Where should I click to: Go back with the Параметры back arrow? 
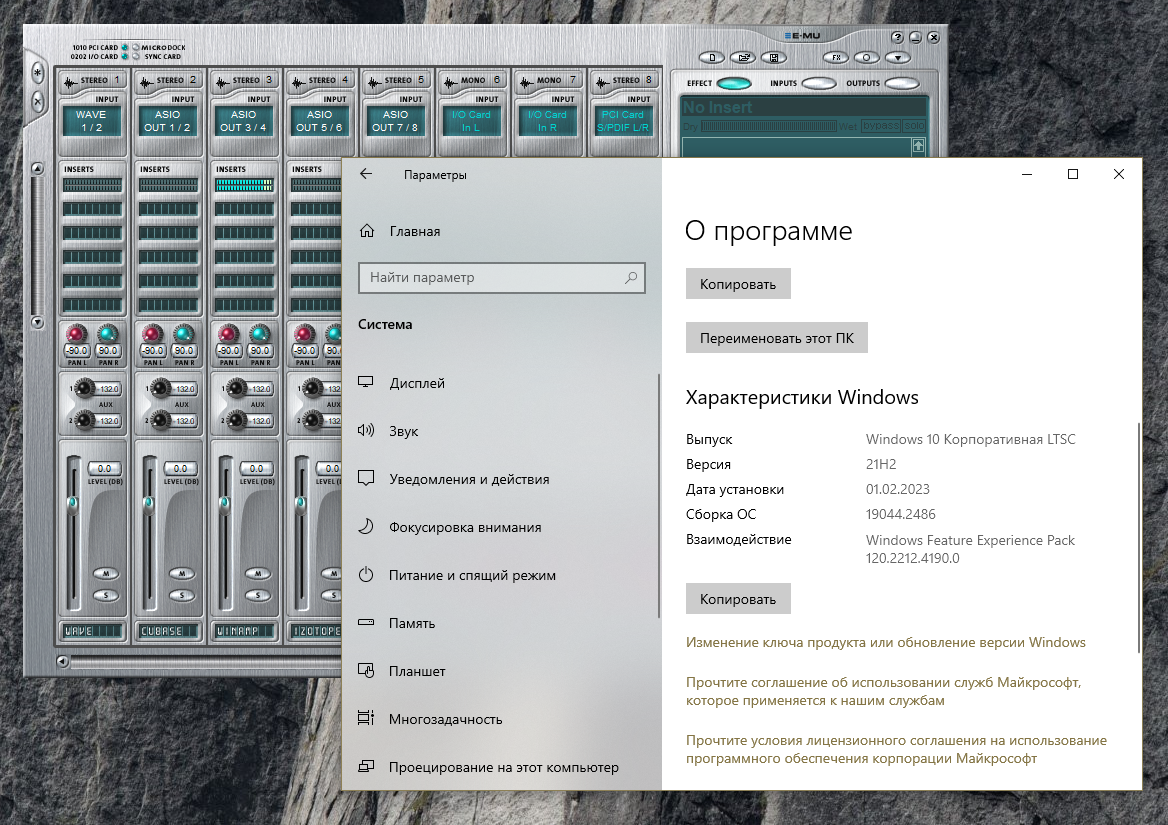click(366, 174)
